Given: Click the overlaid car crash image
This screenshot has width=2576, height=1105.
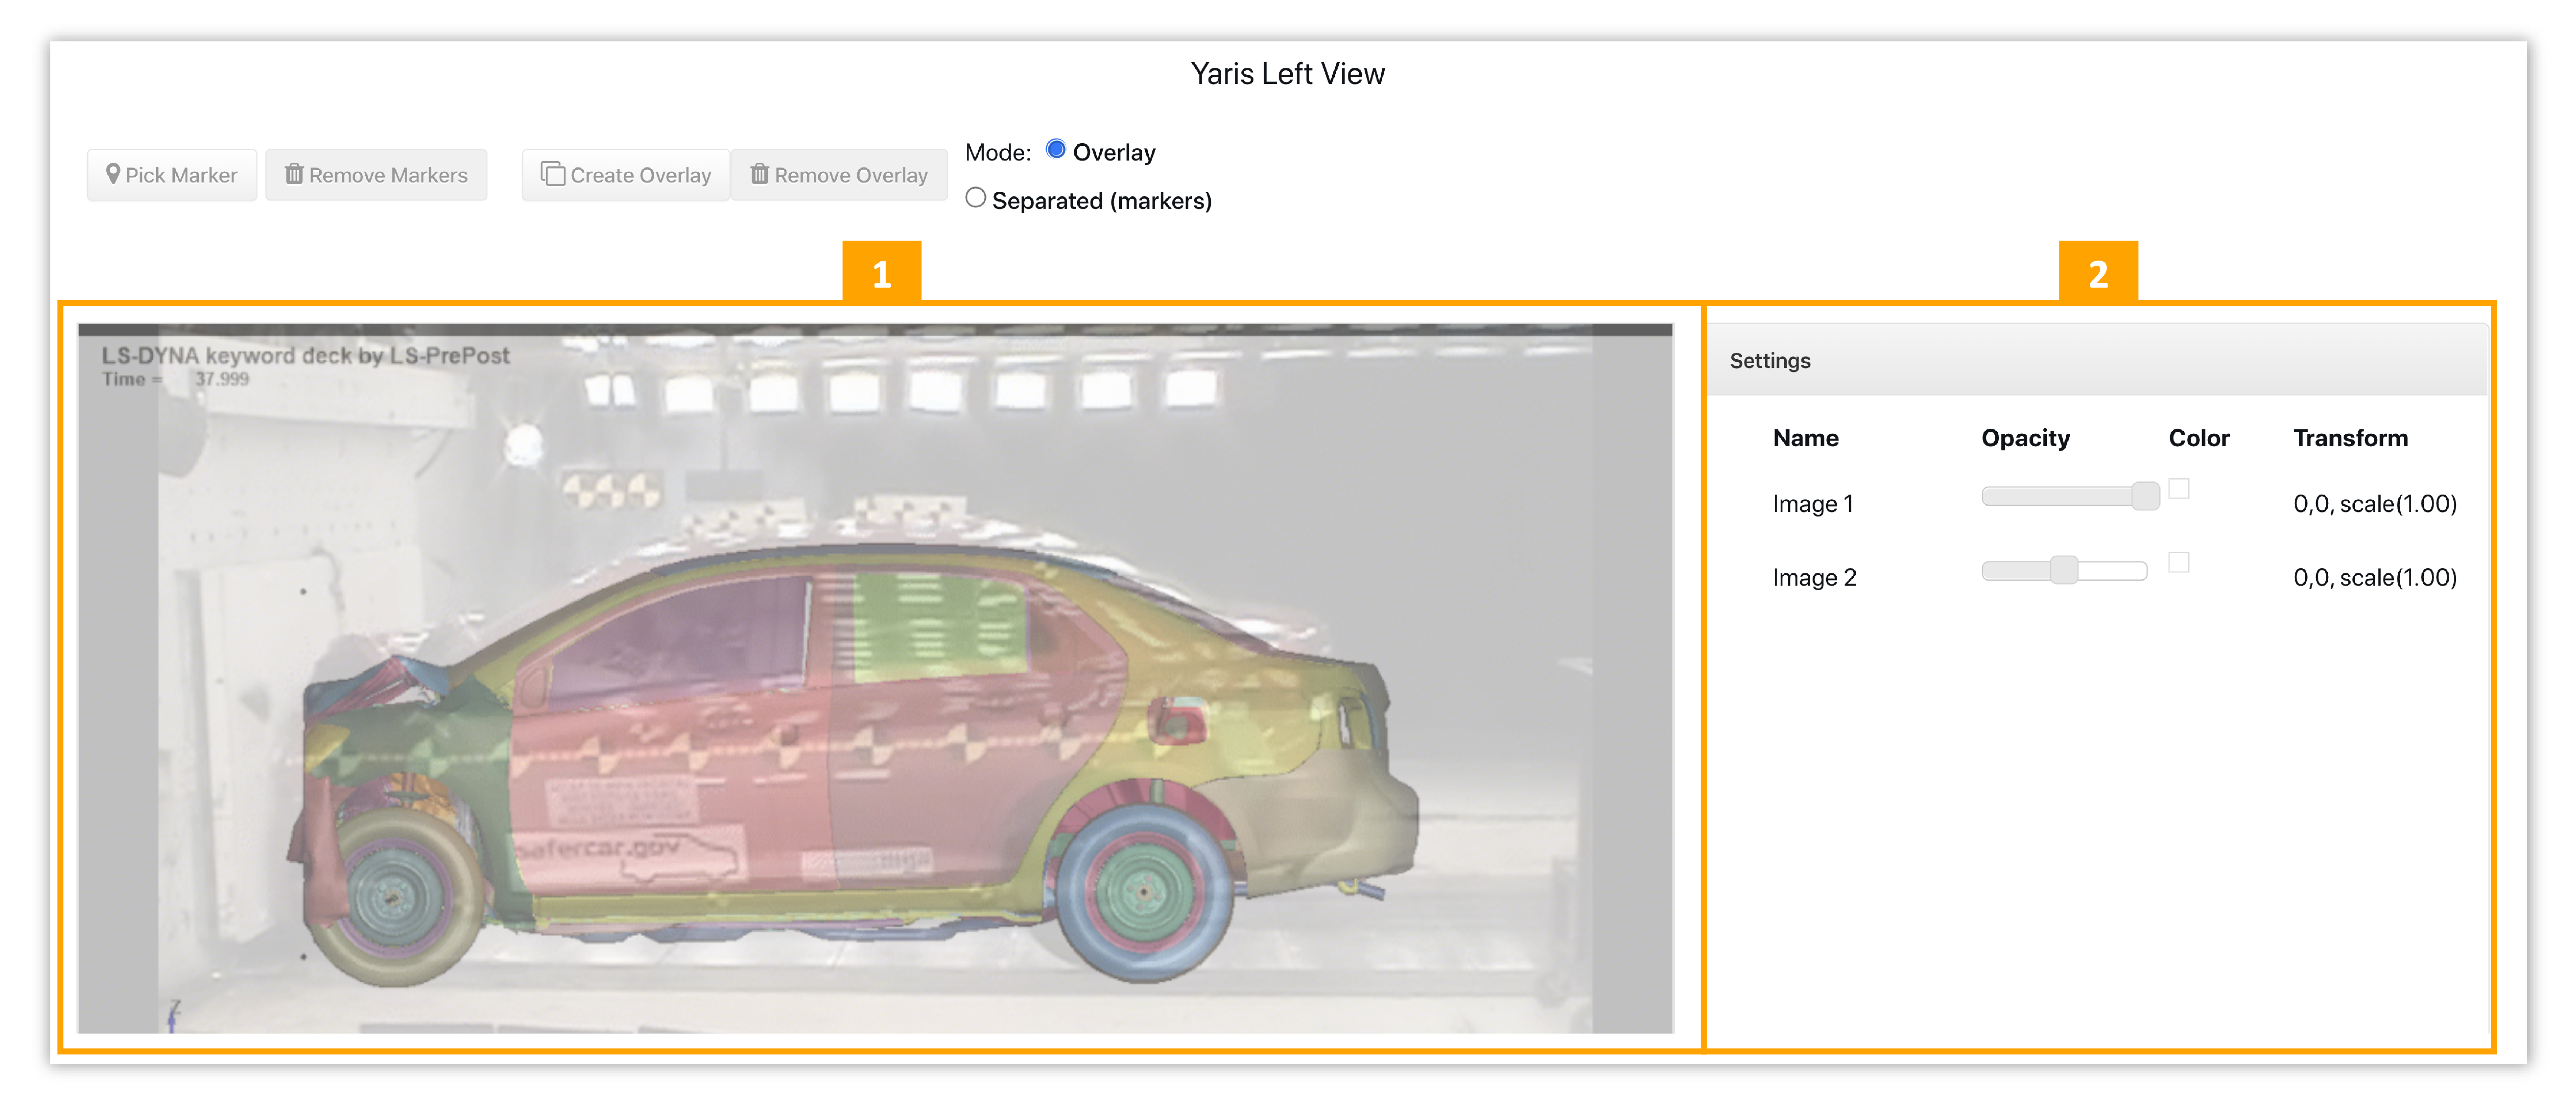Looking at the screenshot, I should pyautogui.click(x=875, y=678).
